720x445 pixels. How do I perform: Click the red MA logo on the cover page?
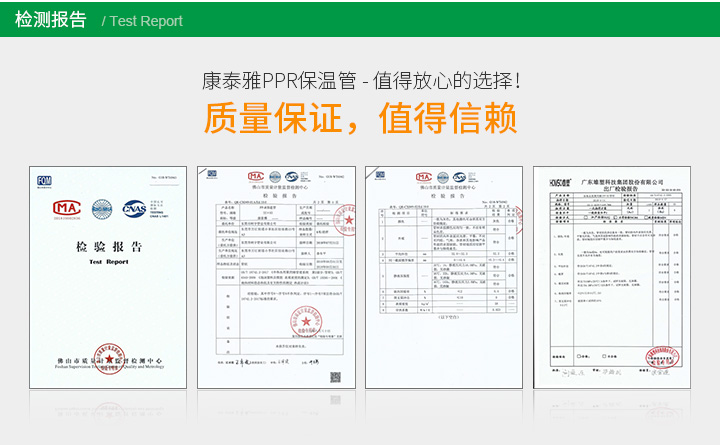coord(66,208)
